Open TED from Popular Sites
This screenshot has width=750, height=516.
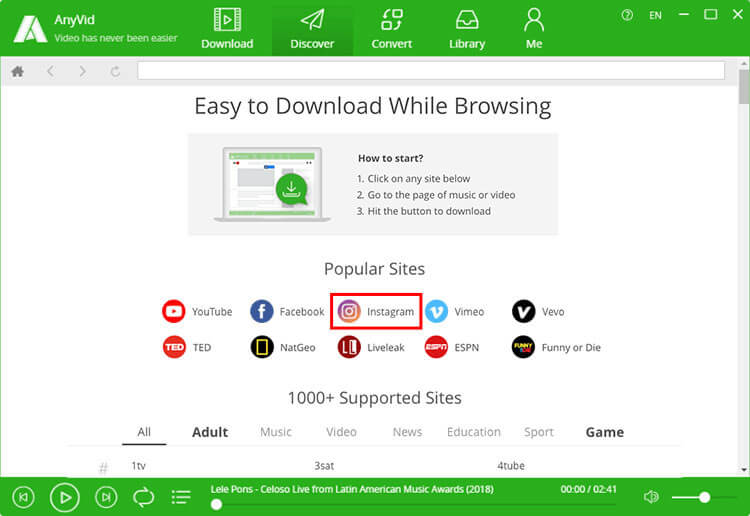[x=187, y=347]
